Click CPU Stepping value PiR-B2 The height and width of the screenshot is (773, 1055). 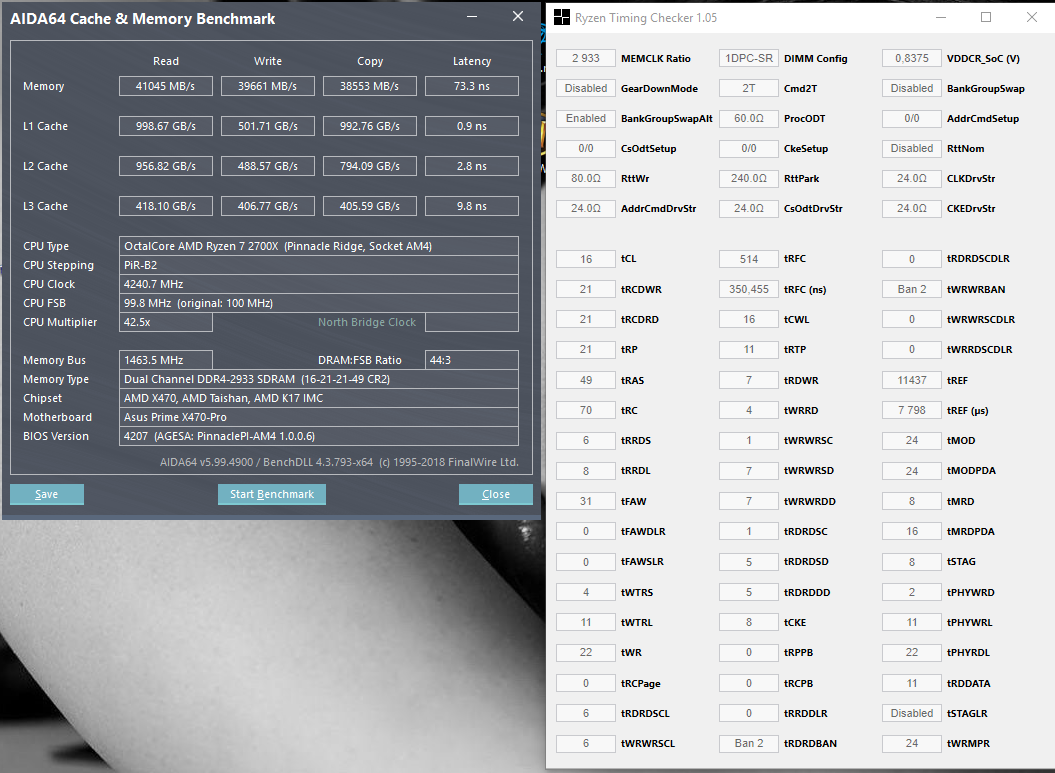tap(319, 265)
